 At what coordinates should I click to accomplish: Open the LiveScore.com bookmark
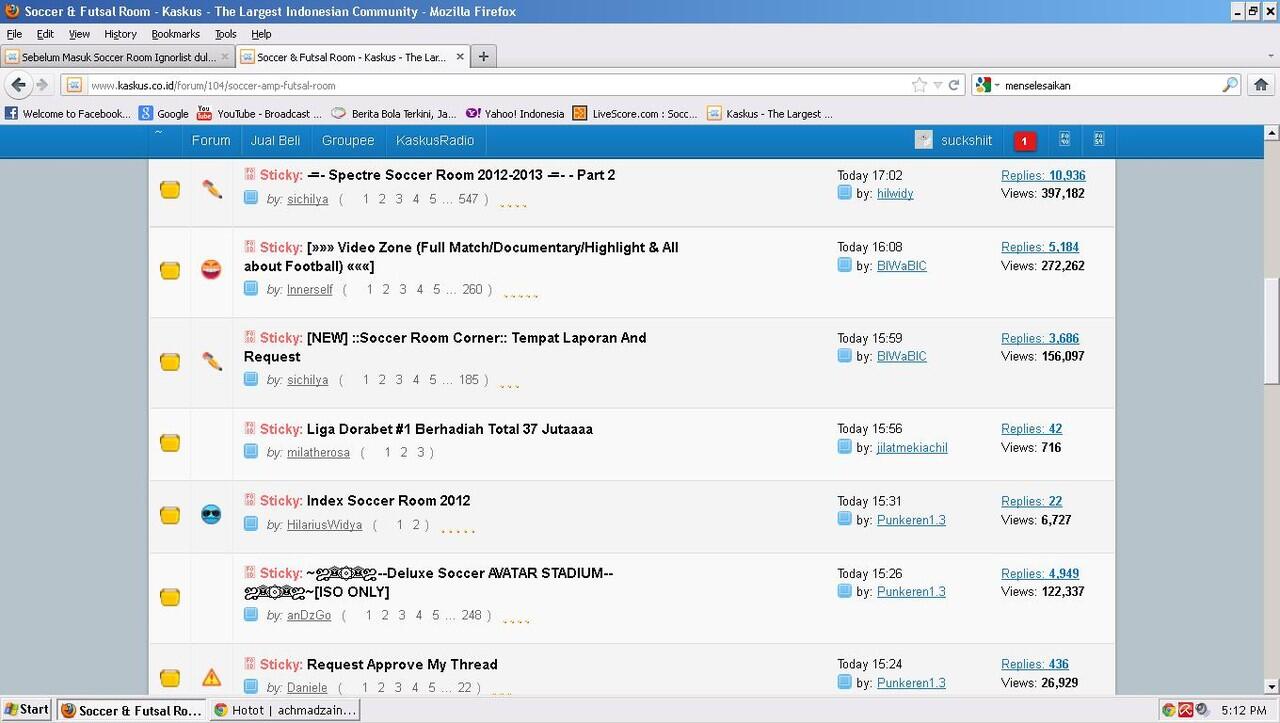636,114
